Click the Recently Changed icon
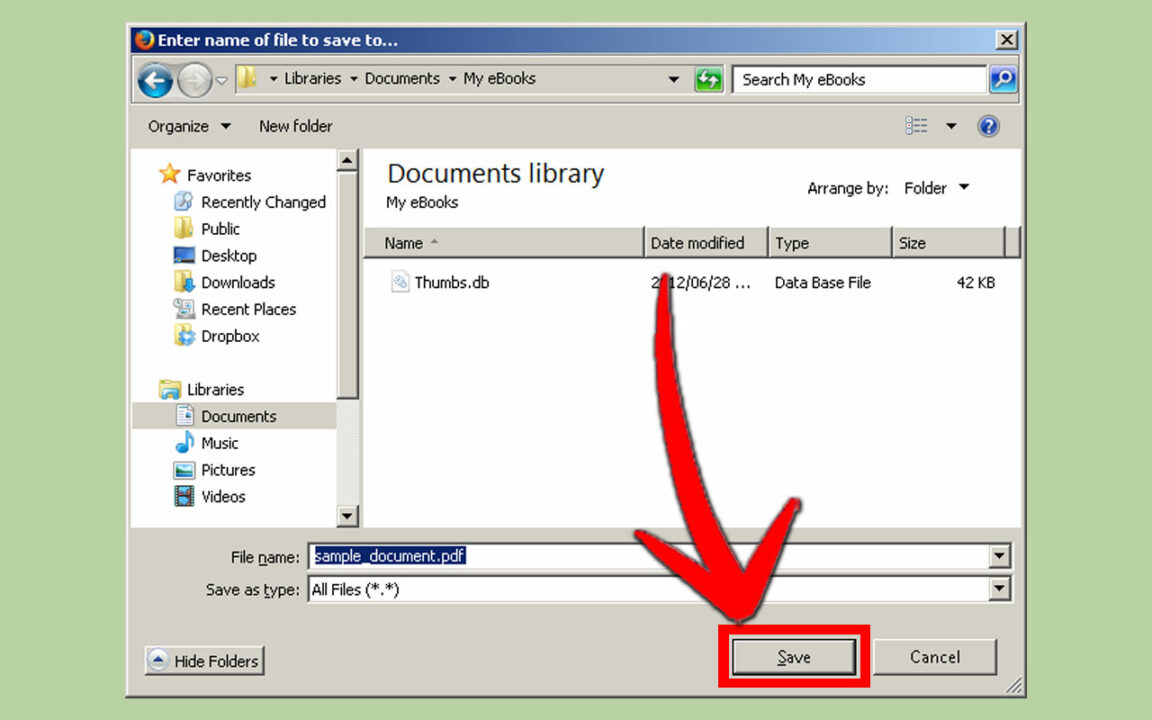Image resolution: width=1152 pixels, height=720 pixels. 184,201
